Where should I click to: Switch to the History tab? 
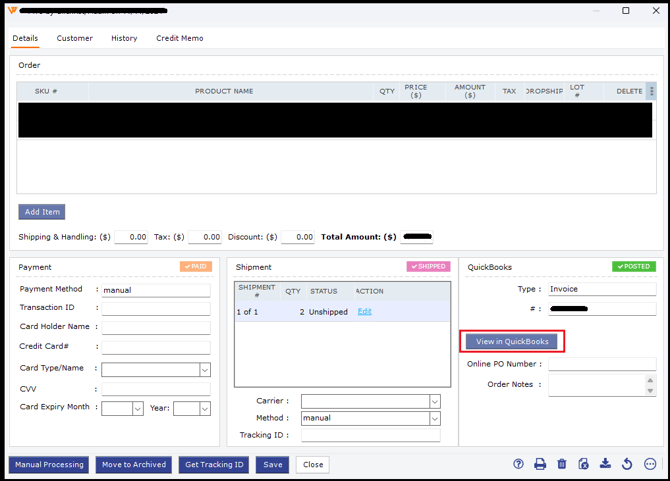point(124,38)
